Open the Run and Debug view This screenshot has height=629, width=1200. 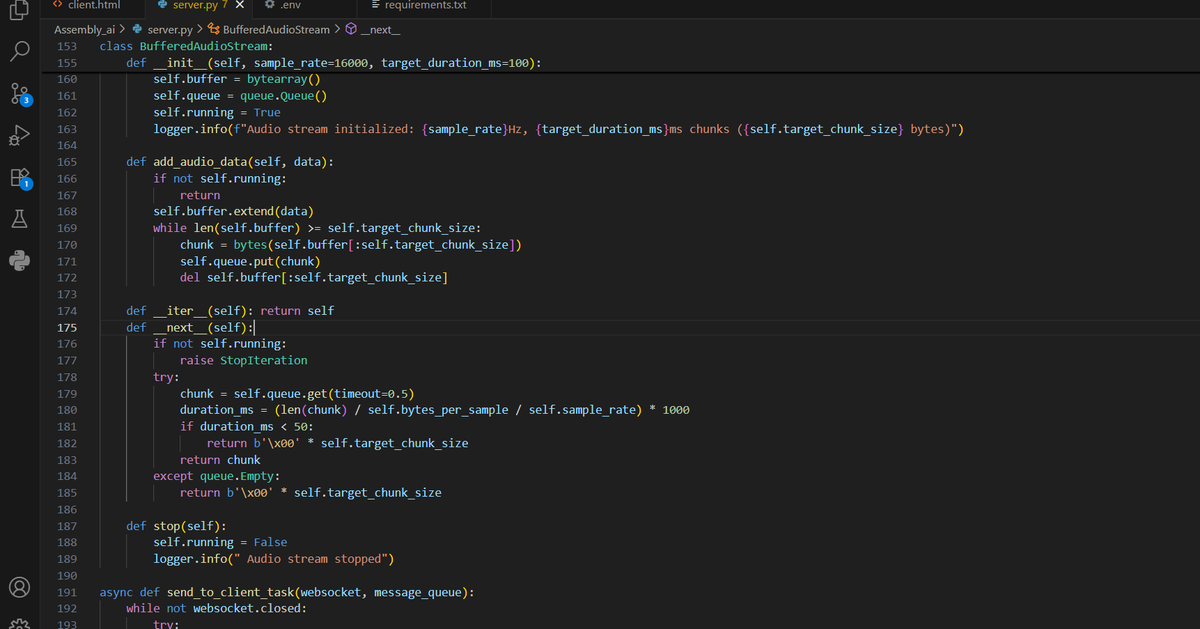(x=20, y=136)
